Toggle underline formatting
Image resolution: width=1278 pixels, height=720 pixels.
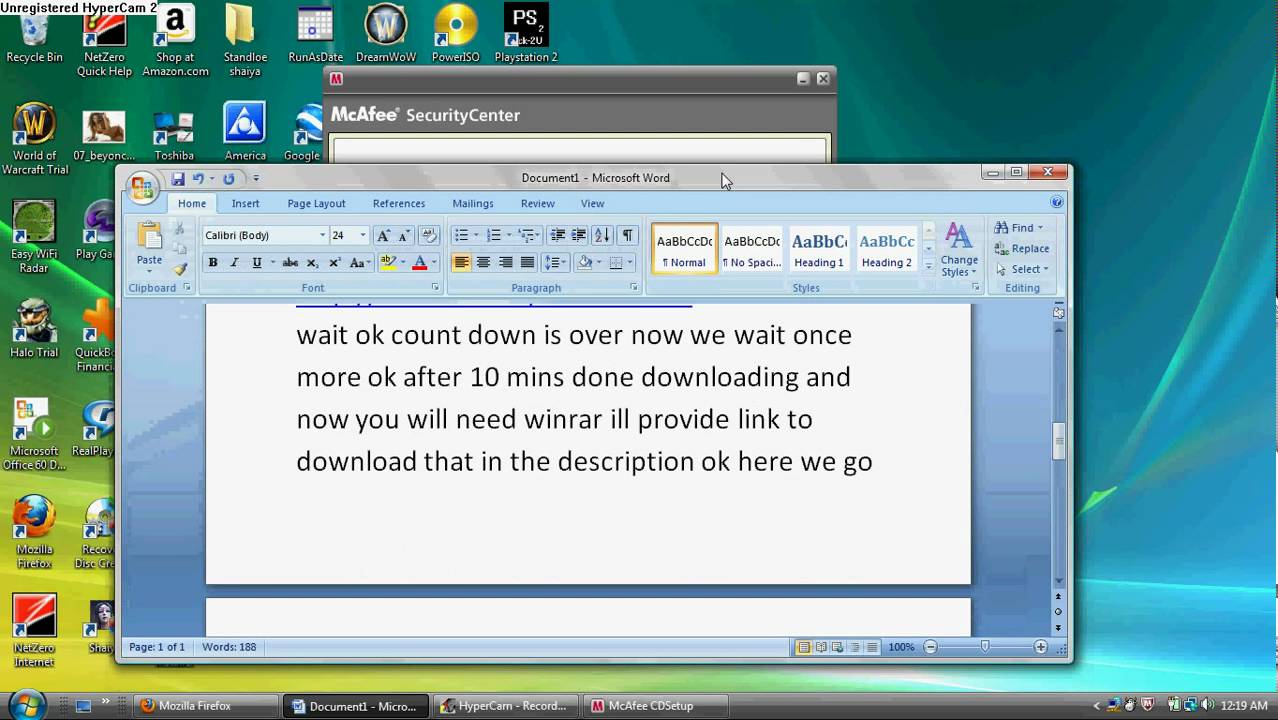pyautogui.click(x=257, y=263)
